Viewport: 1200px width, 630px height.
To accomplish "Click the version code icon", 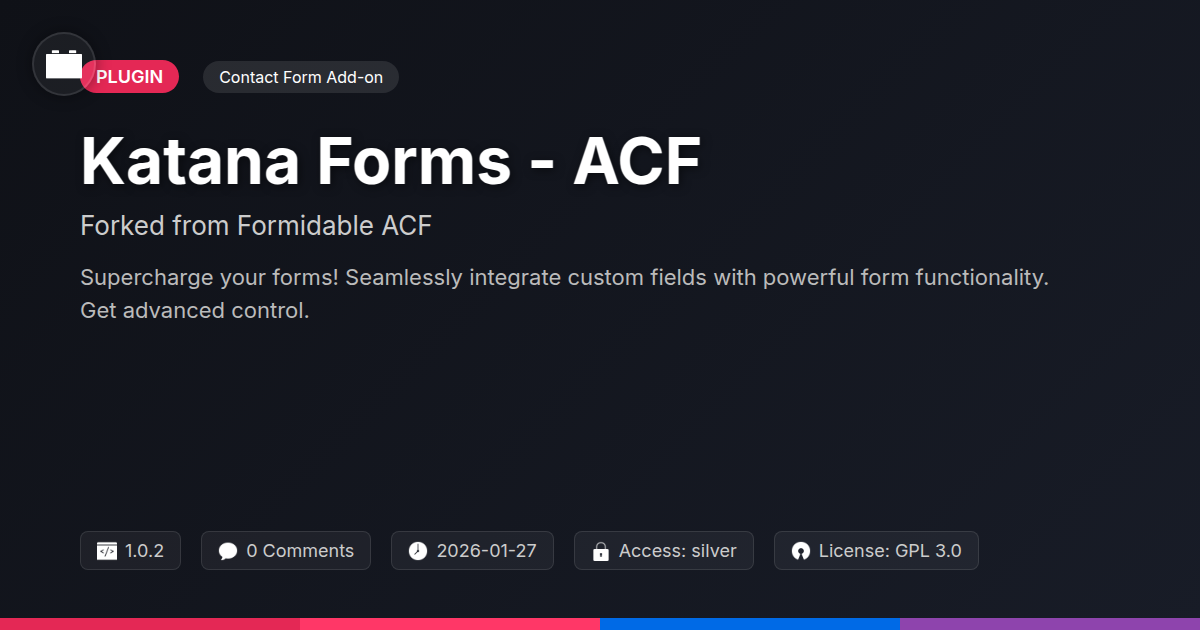I will pyautogui.click(x=107, y=551).
